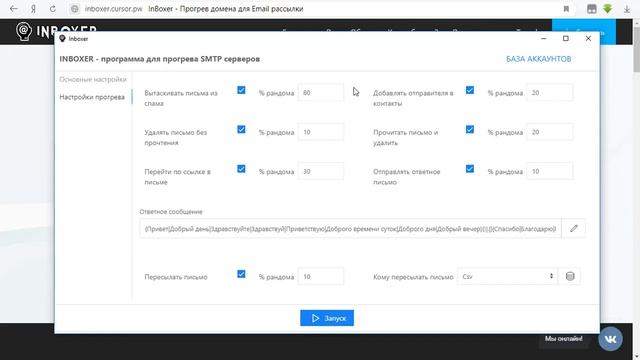Viewport: 640px width, 360px height.
Task: Click random percent field for Добавлять отправителя в контакты
Action: click(549, 93)
